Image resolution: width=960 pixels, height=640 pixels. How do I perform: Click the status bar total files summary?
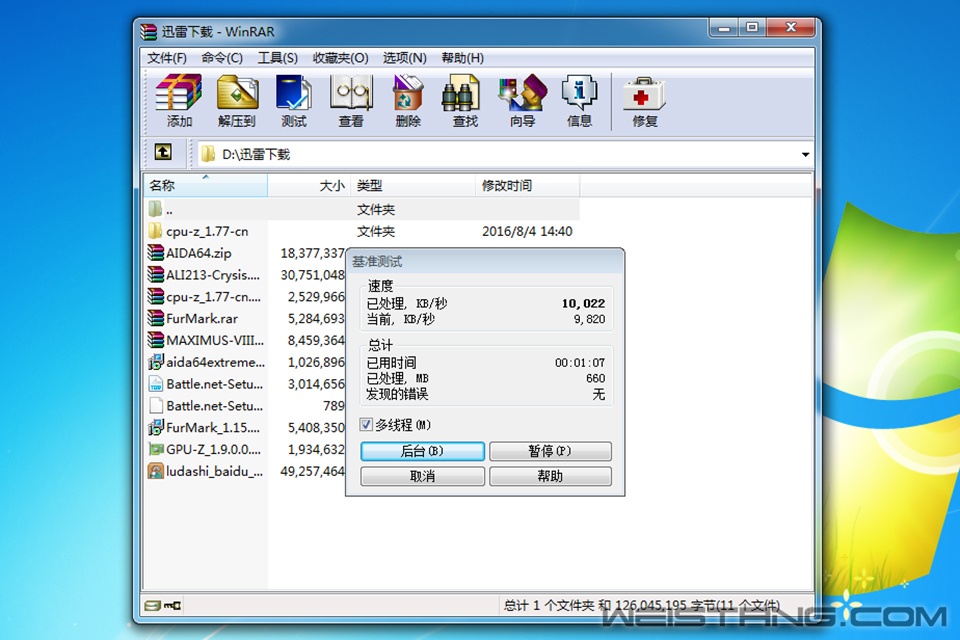click(642, 606)
